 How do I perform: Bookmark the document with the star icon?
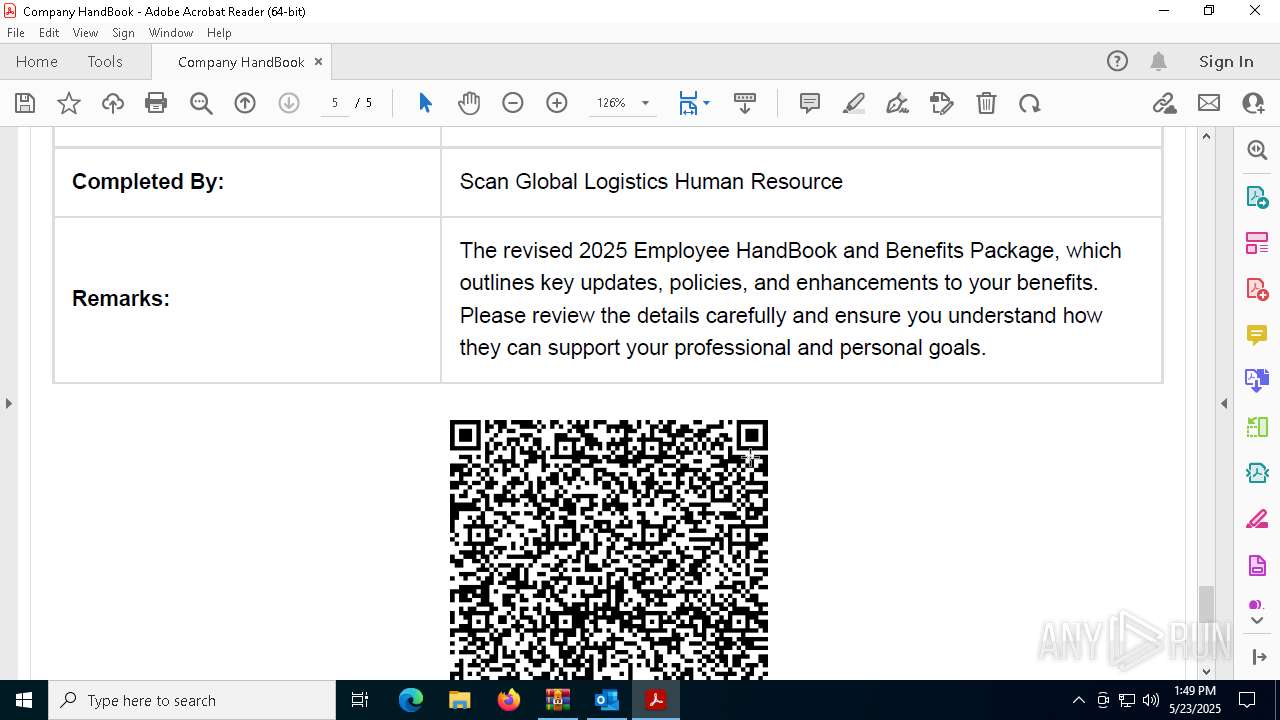point(69,103)
